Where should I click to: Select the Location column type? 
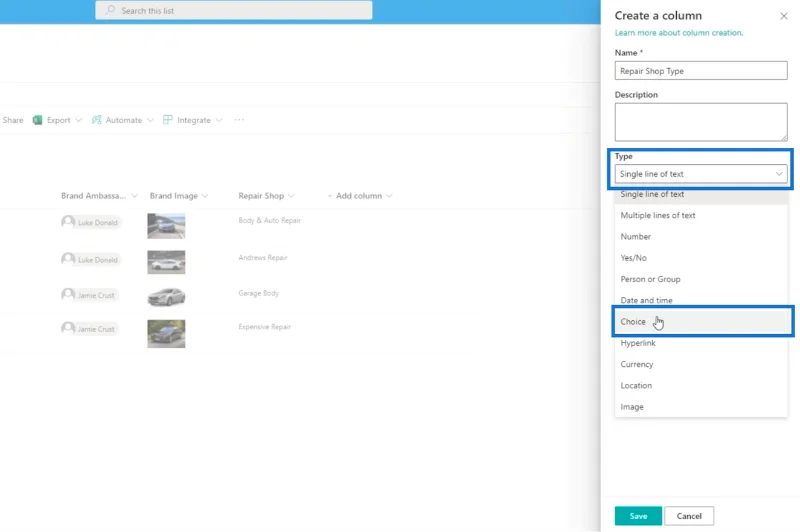click(x=701, y=386)
